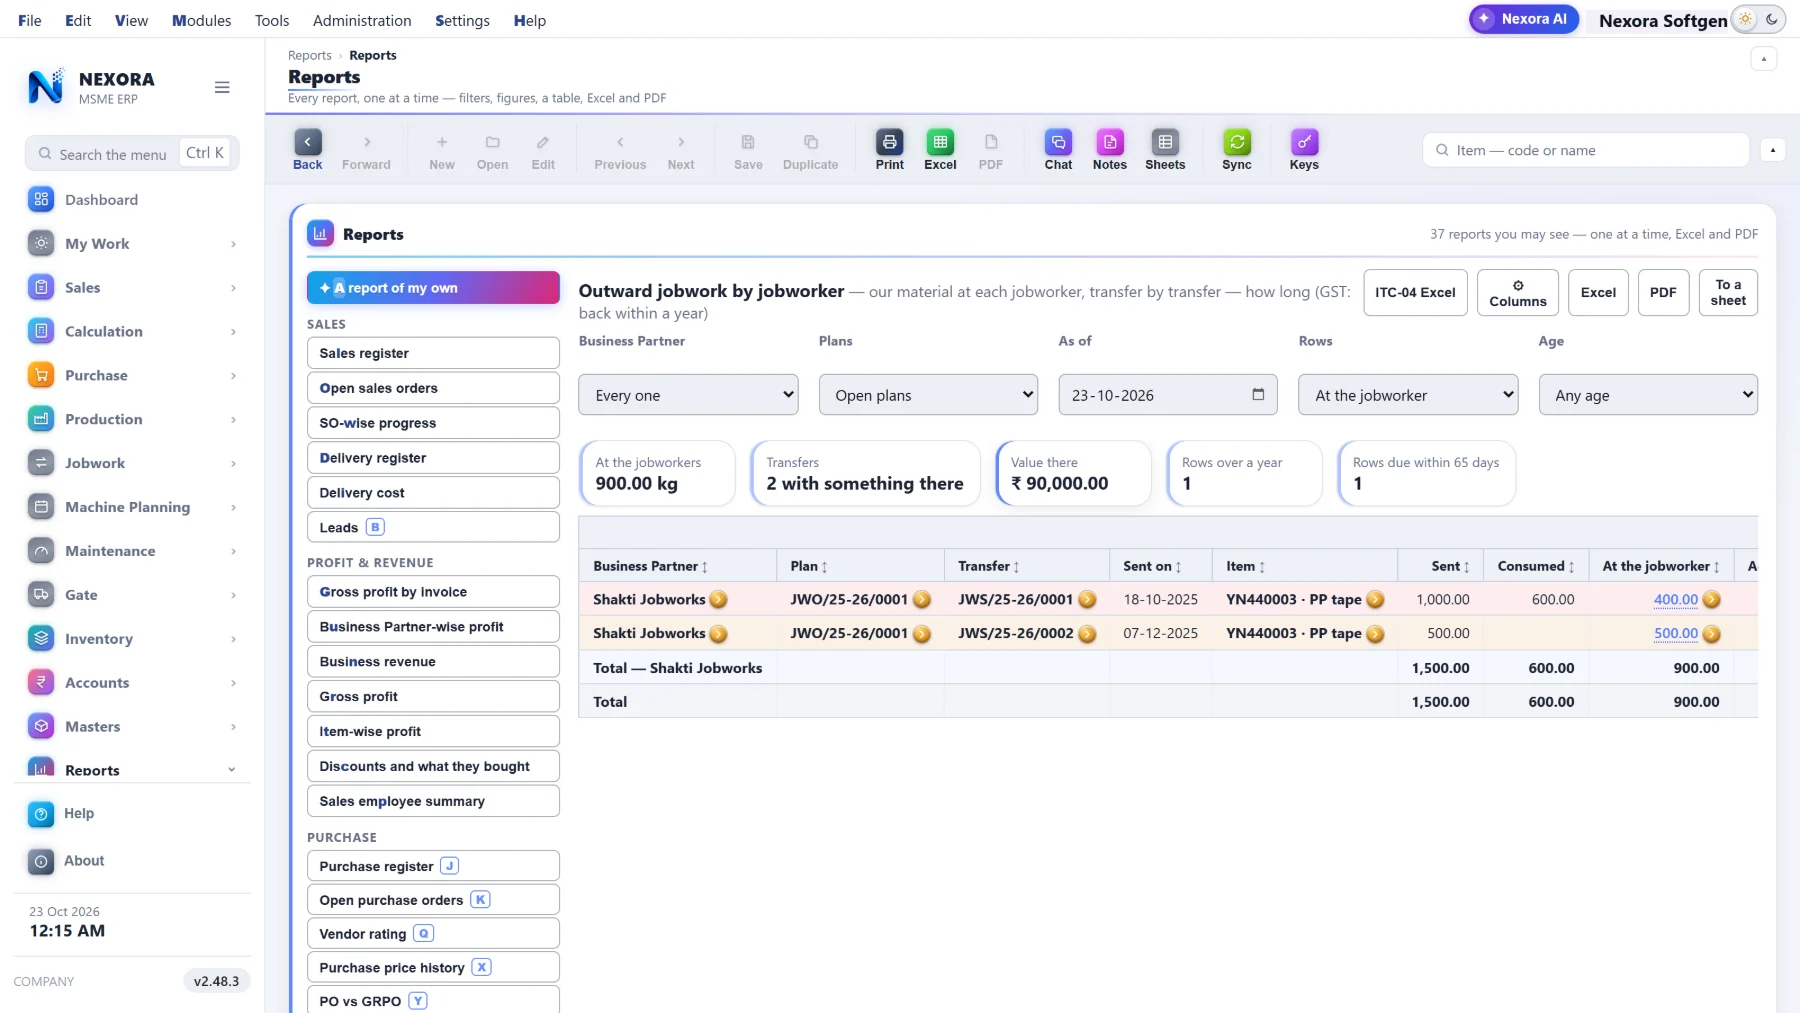Open the Modules menu
The height and width of the screenshot is (1013, 1800).
click(x=201, y=20)
